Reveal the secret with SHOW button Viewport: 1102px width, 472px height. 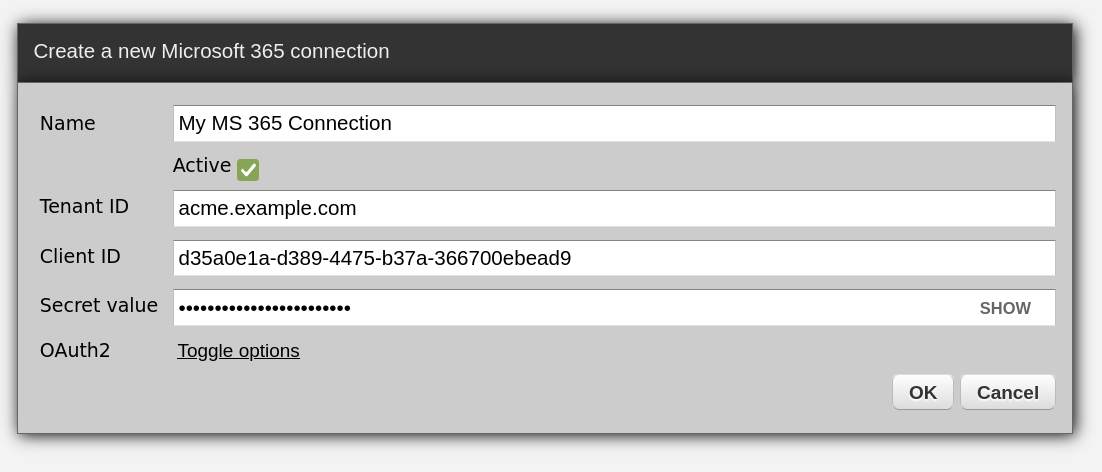1004,308
